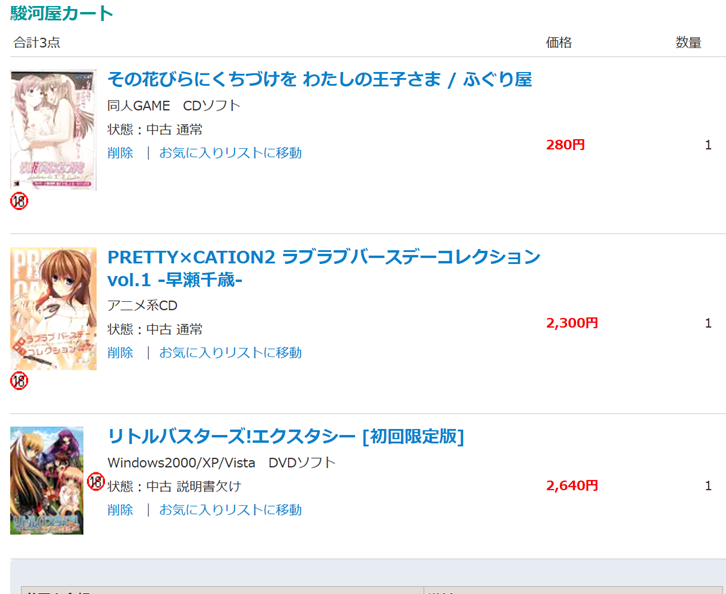726x594 pixels.
Task: Delete the 280円 item with 削除
Action: (x=120, y=153)
